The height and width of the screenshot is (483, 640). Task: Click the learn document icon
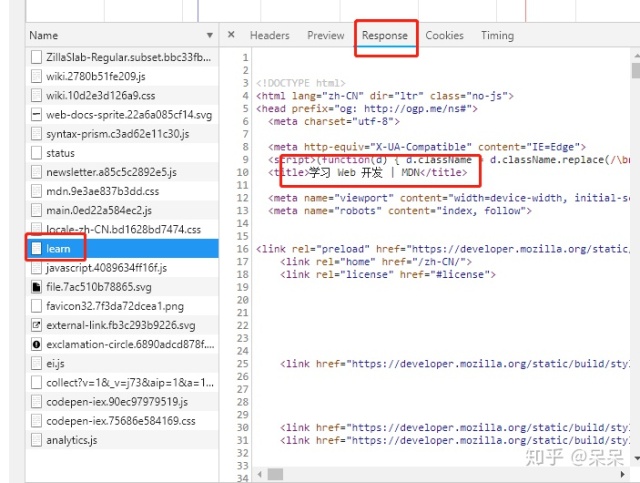tap(36, 248)
